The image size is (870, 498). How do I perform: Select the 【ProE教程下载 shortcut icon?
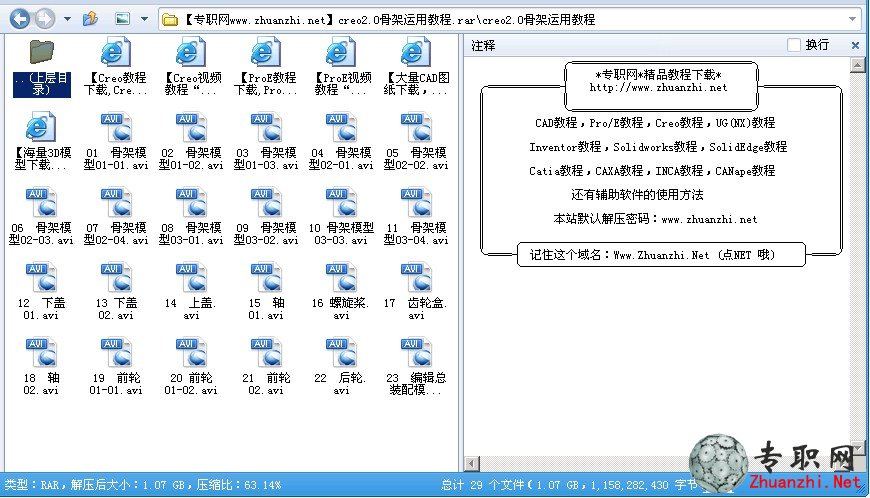tap(266, 52)
